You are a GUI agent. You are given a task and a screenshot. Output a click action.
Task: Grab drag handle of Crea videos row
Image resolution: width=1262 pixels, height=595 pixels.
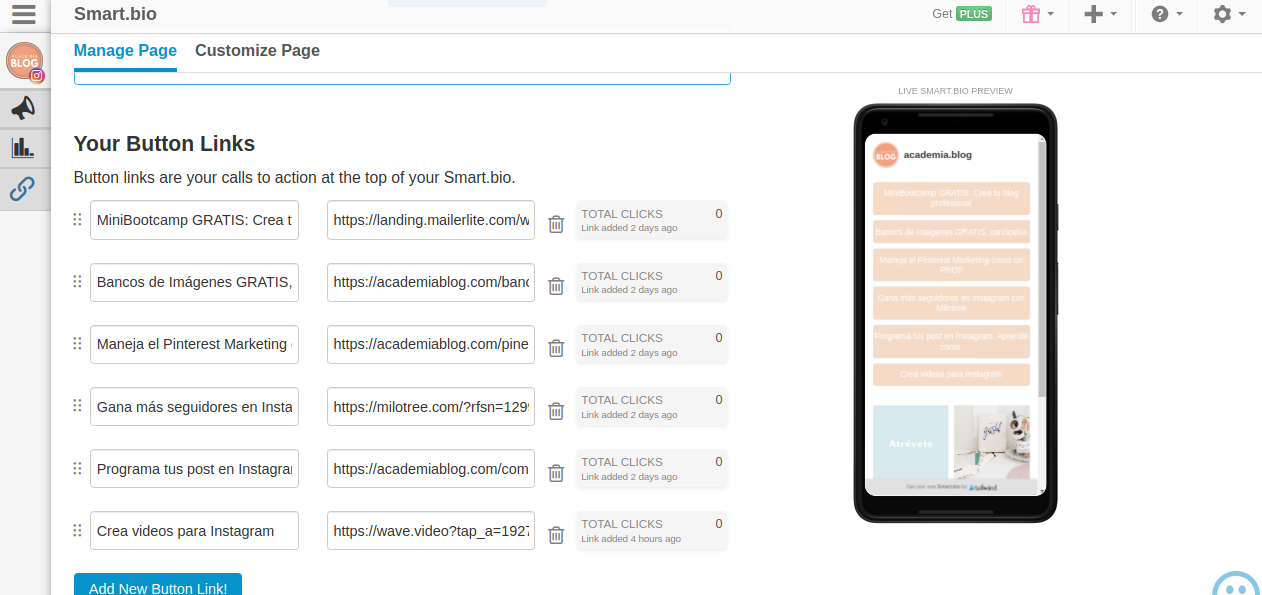77,529
